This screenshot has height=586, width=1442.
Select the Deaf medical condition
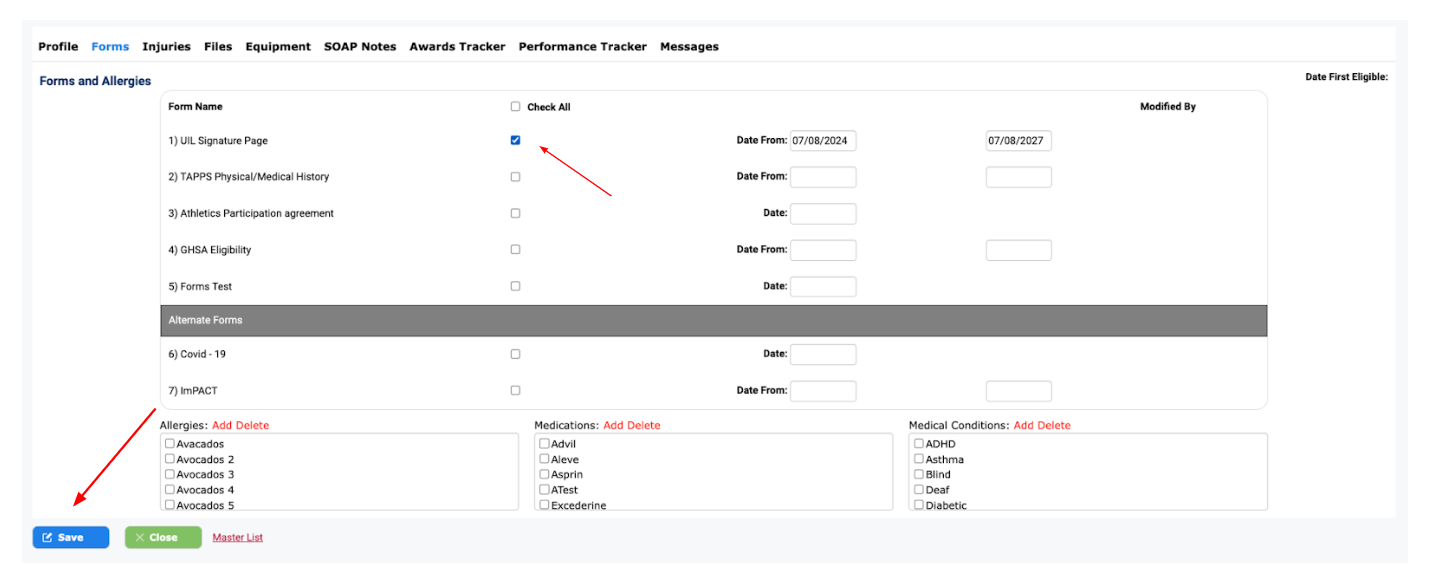coord(919,490)
